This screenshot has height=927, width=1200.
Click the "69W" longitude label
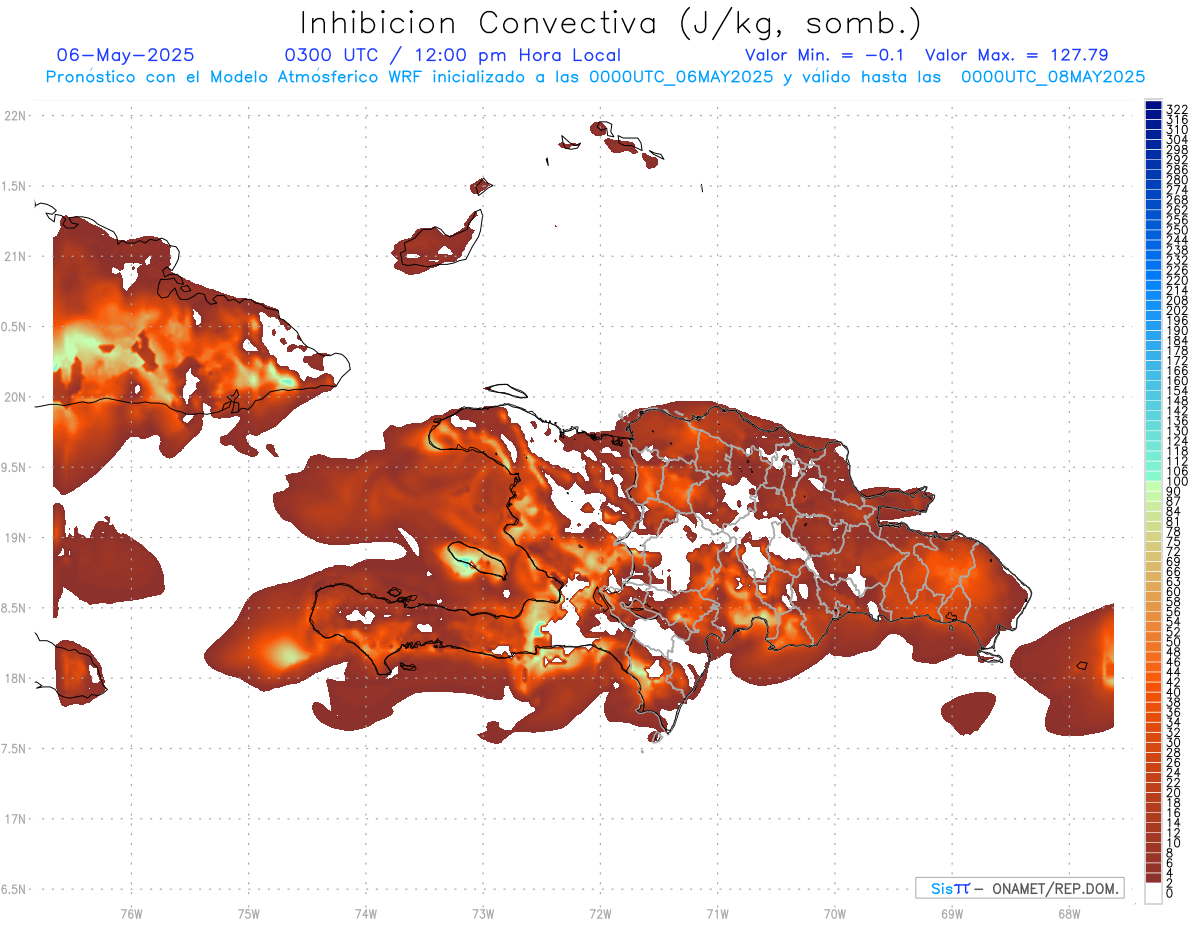pos(951,914)
